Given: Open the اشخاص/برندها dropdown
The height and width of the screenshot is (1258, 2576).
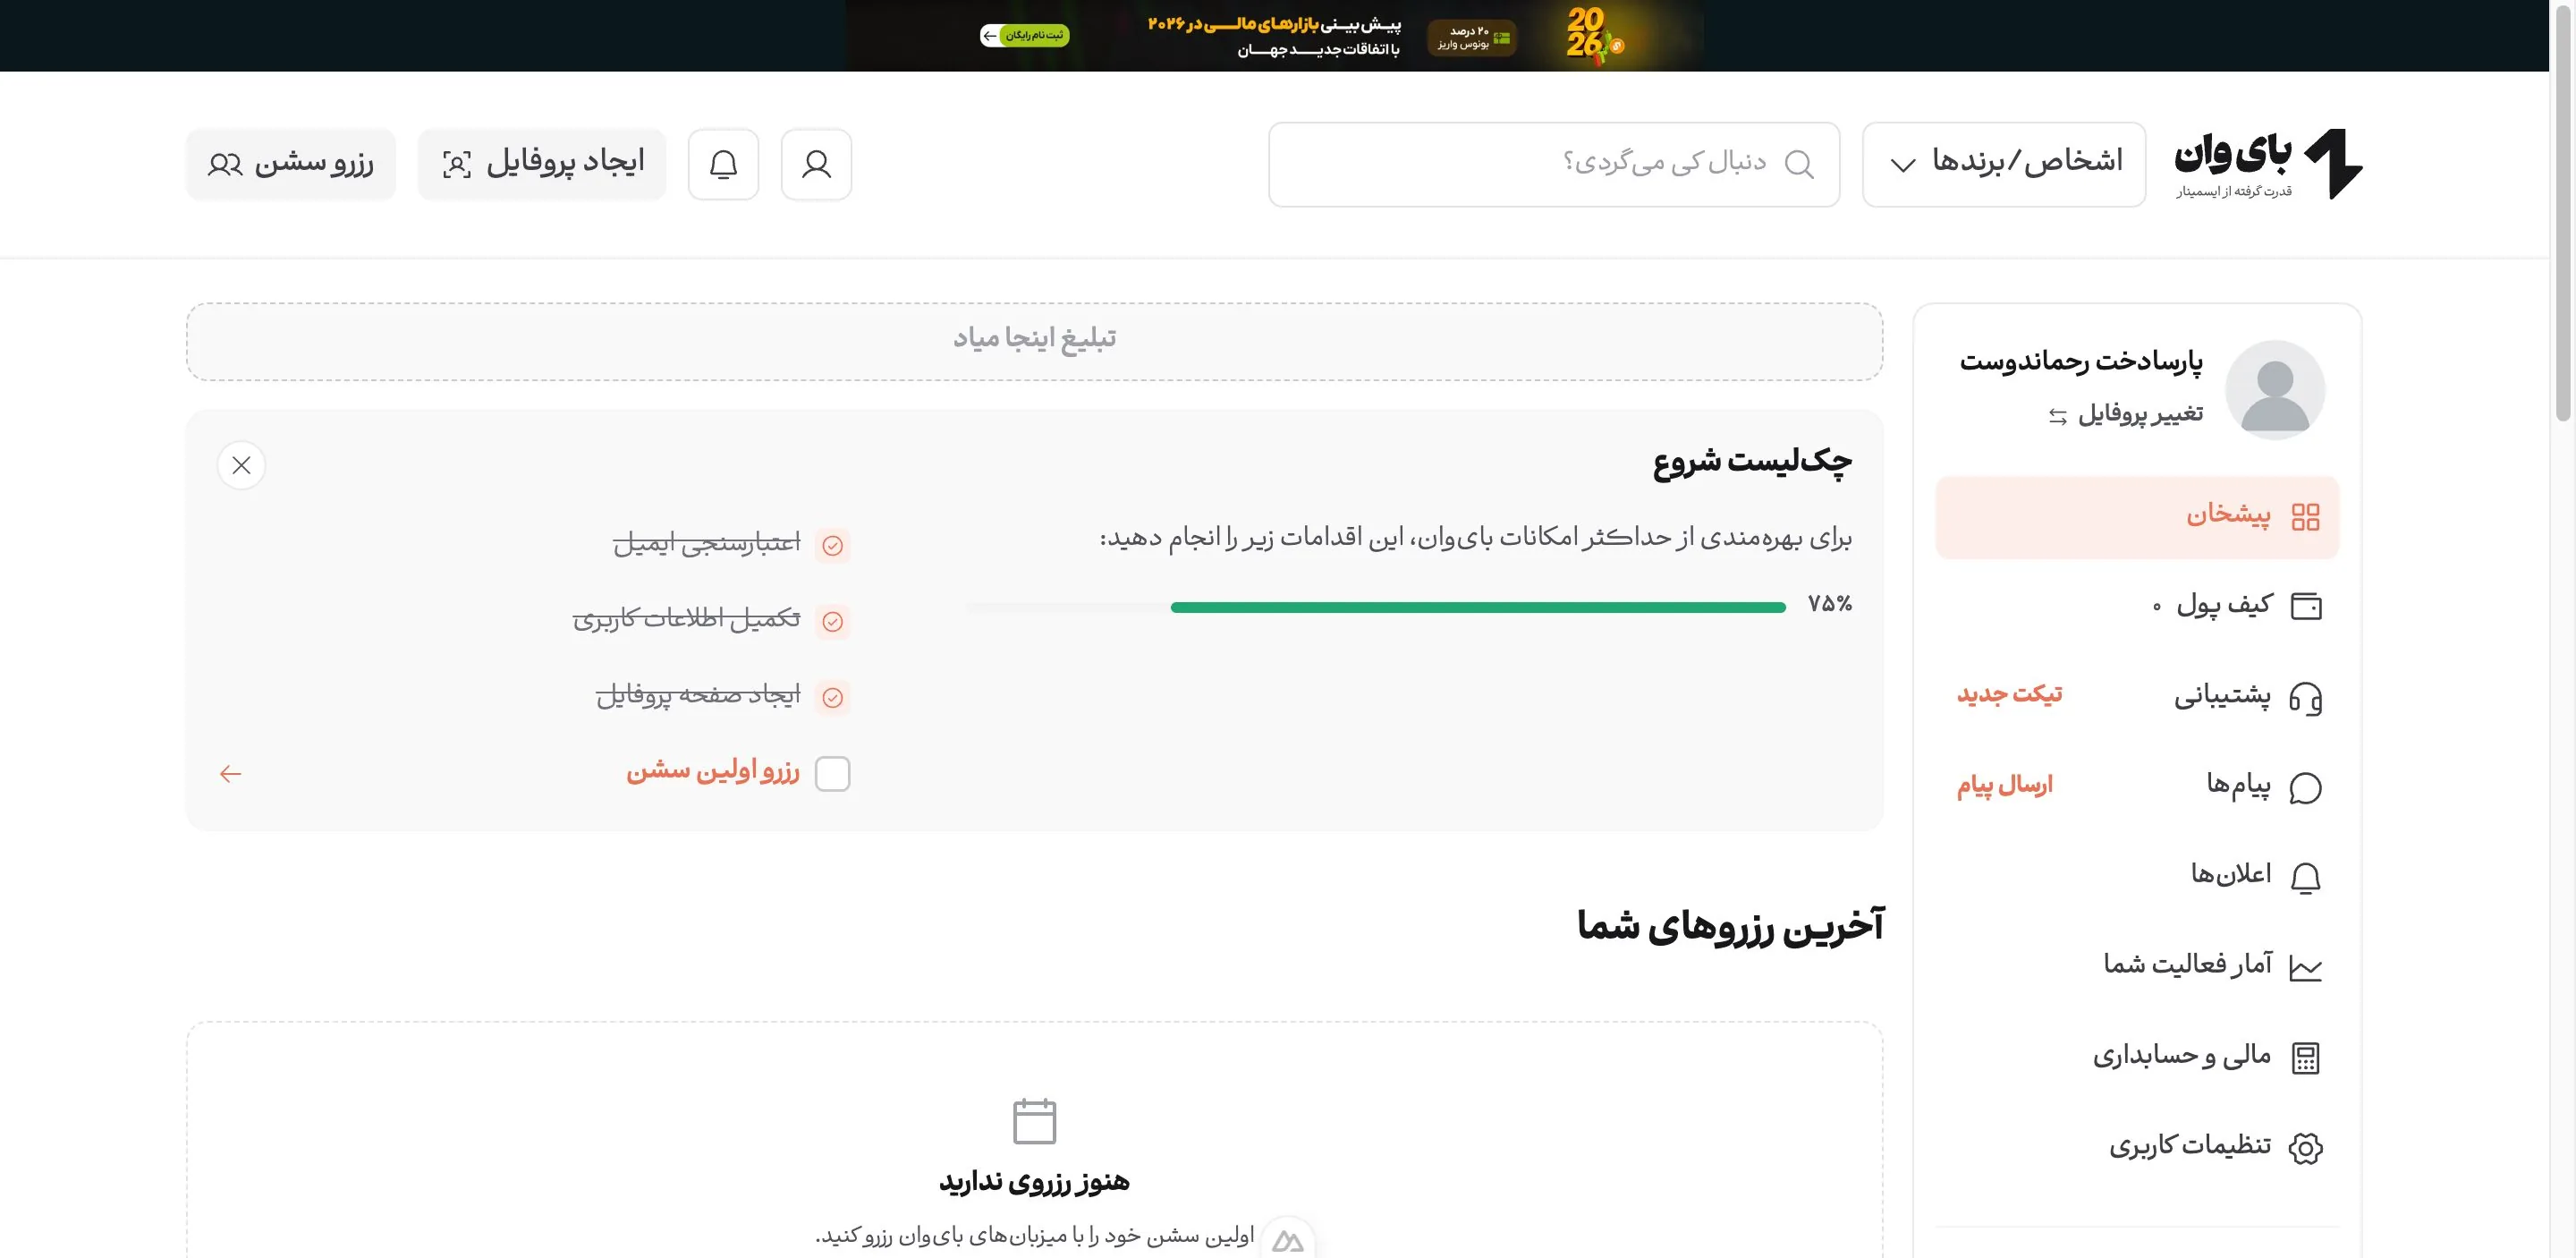Looking at the screenshot, I should (x=2003, y=164).
